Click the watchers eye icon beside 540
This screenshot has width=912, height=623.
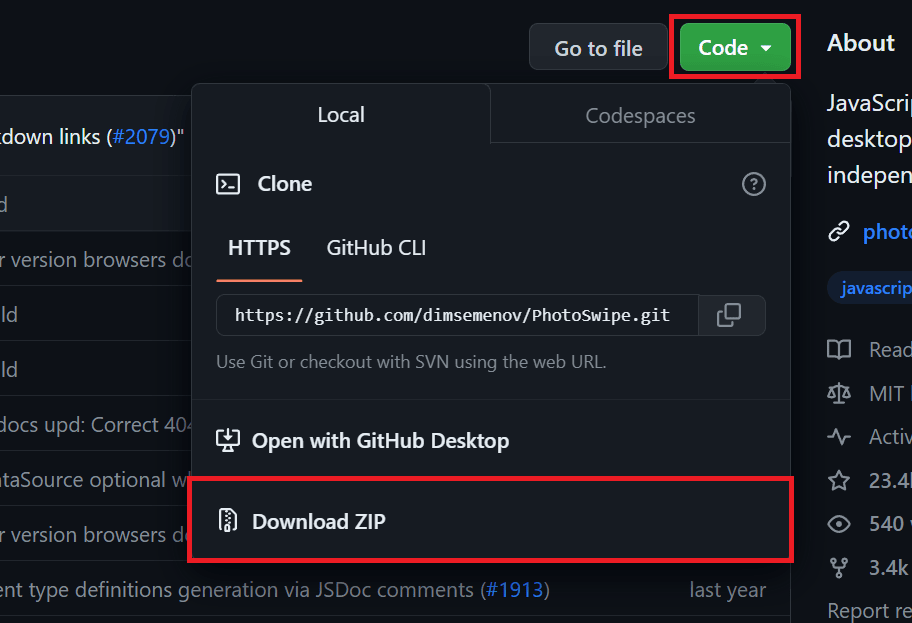click(x=839, y=524)
